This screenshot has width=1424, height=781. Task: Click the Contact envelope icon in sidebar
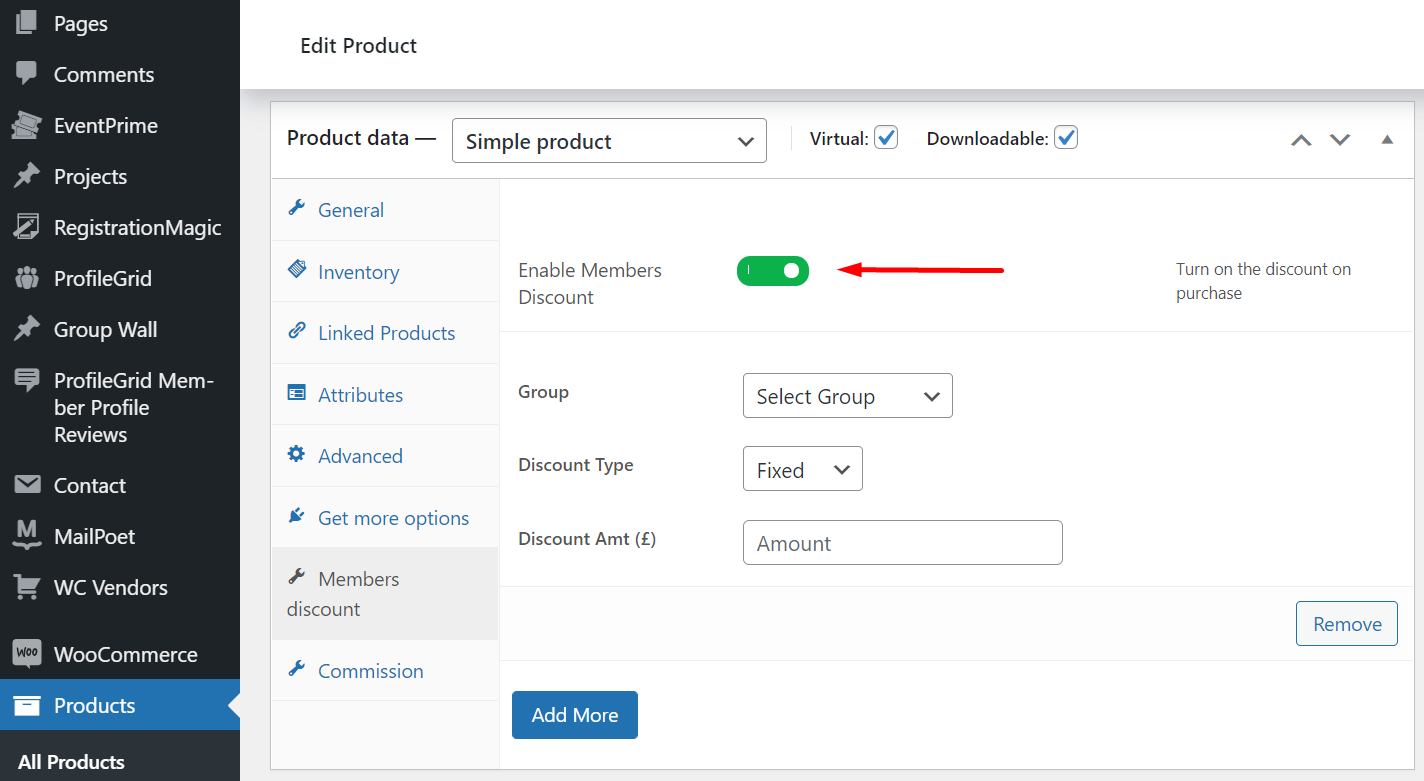[x=27, y=485]
